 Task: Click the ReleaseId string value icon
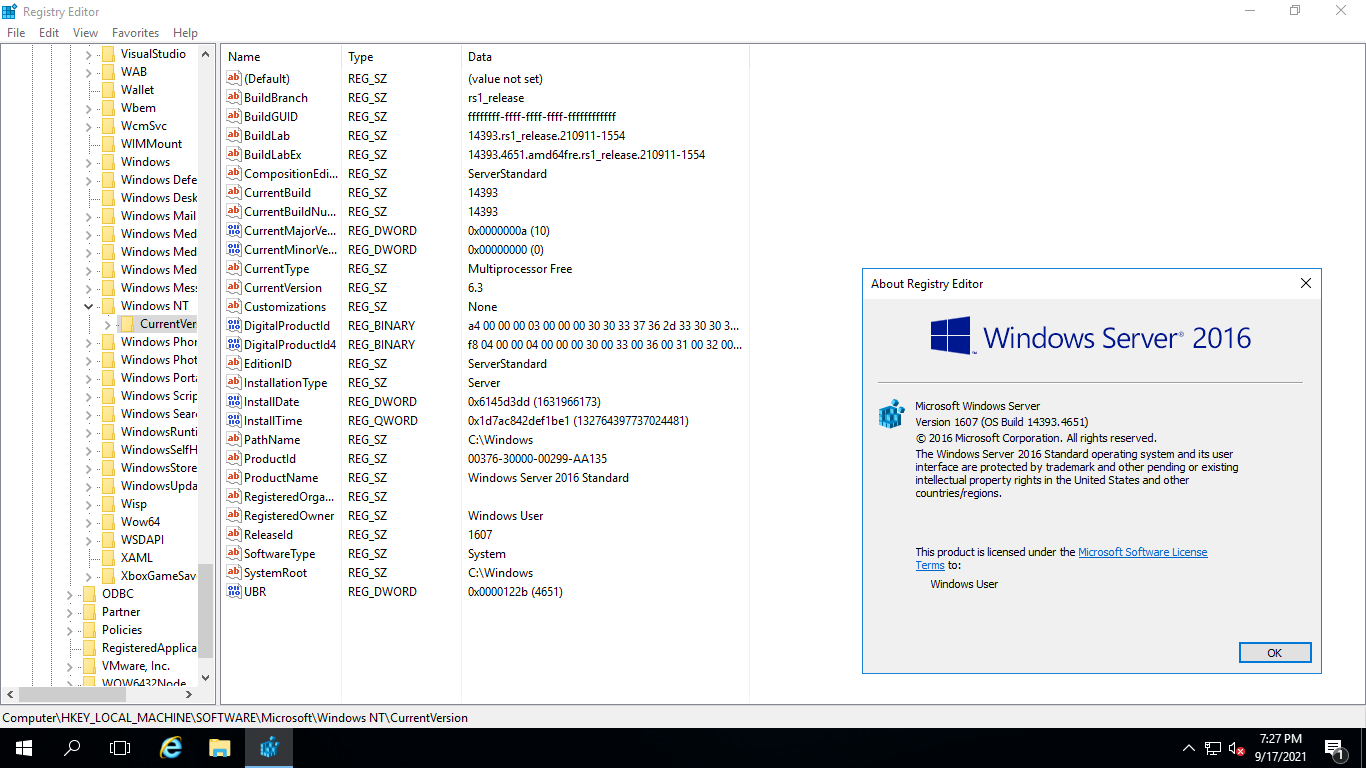coord(234,535)
